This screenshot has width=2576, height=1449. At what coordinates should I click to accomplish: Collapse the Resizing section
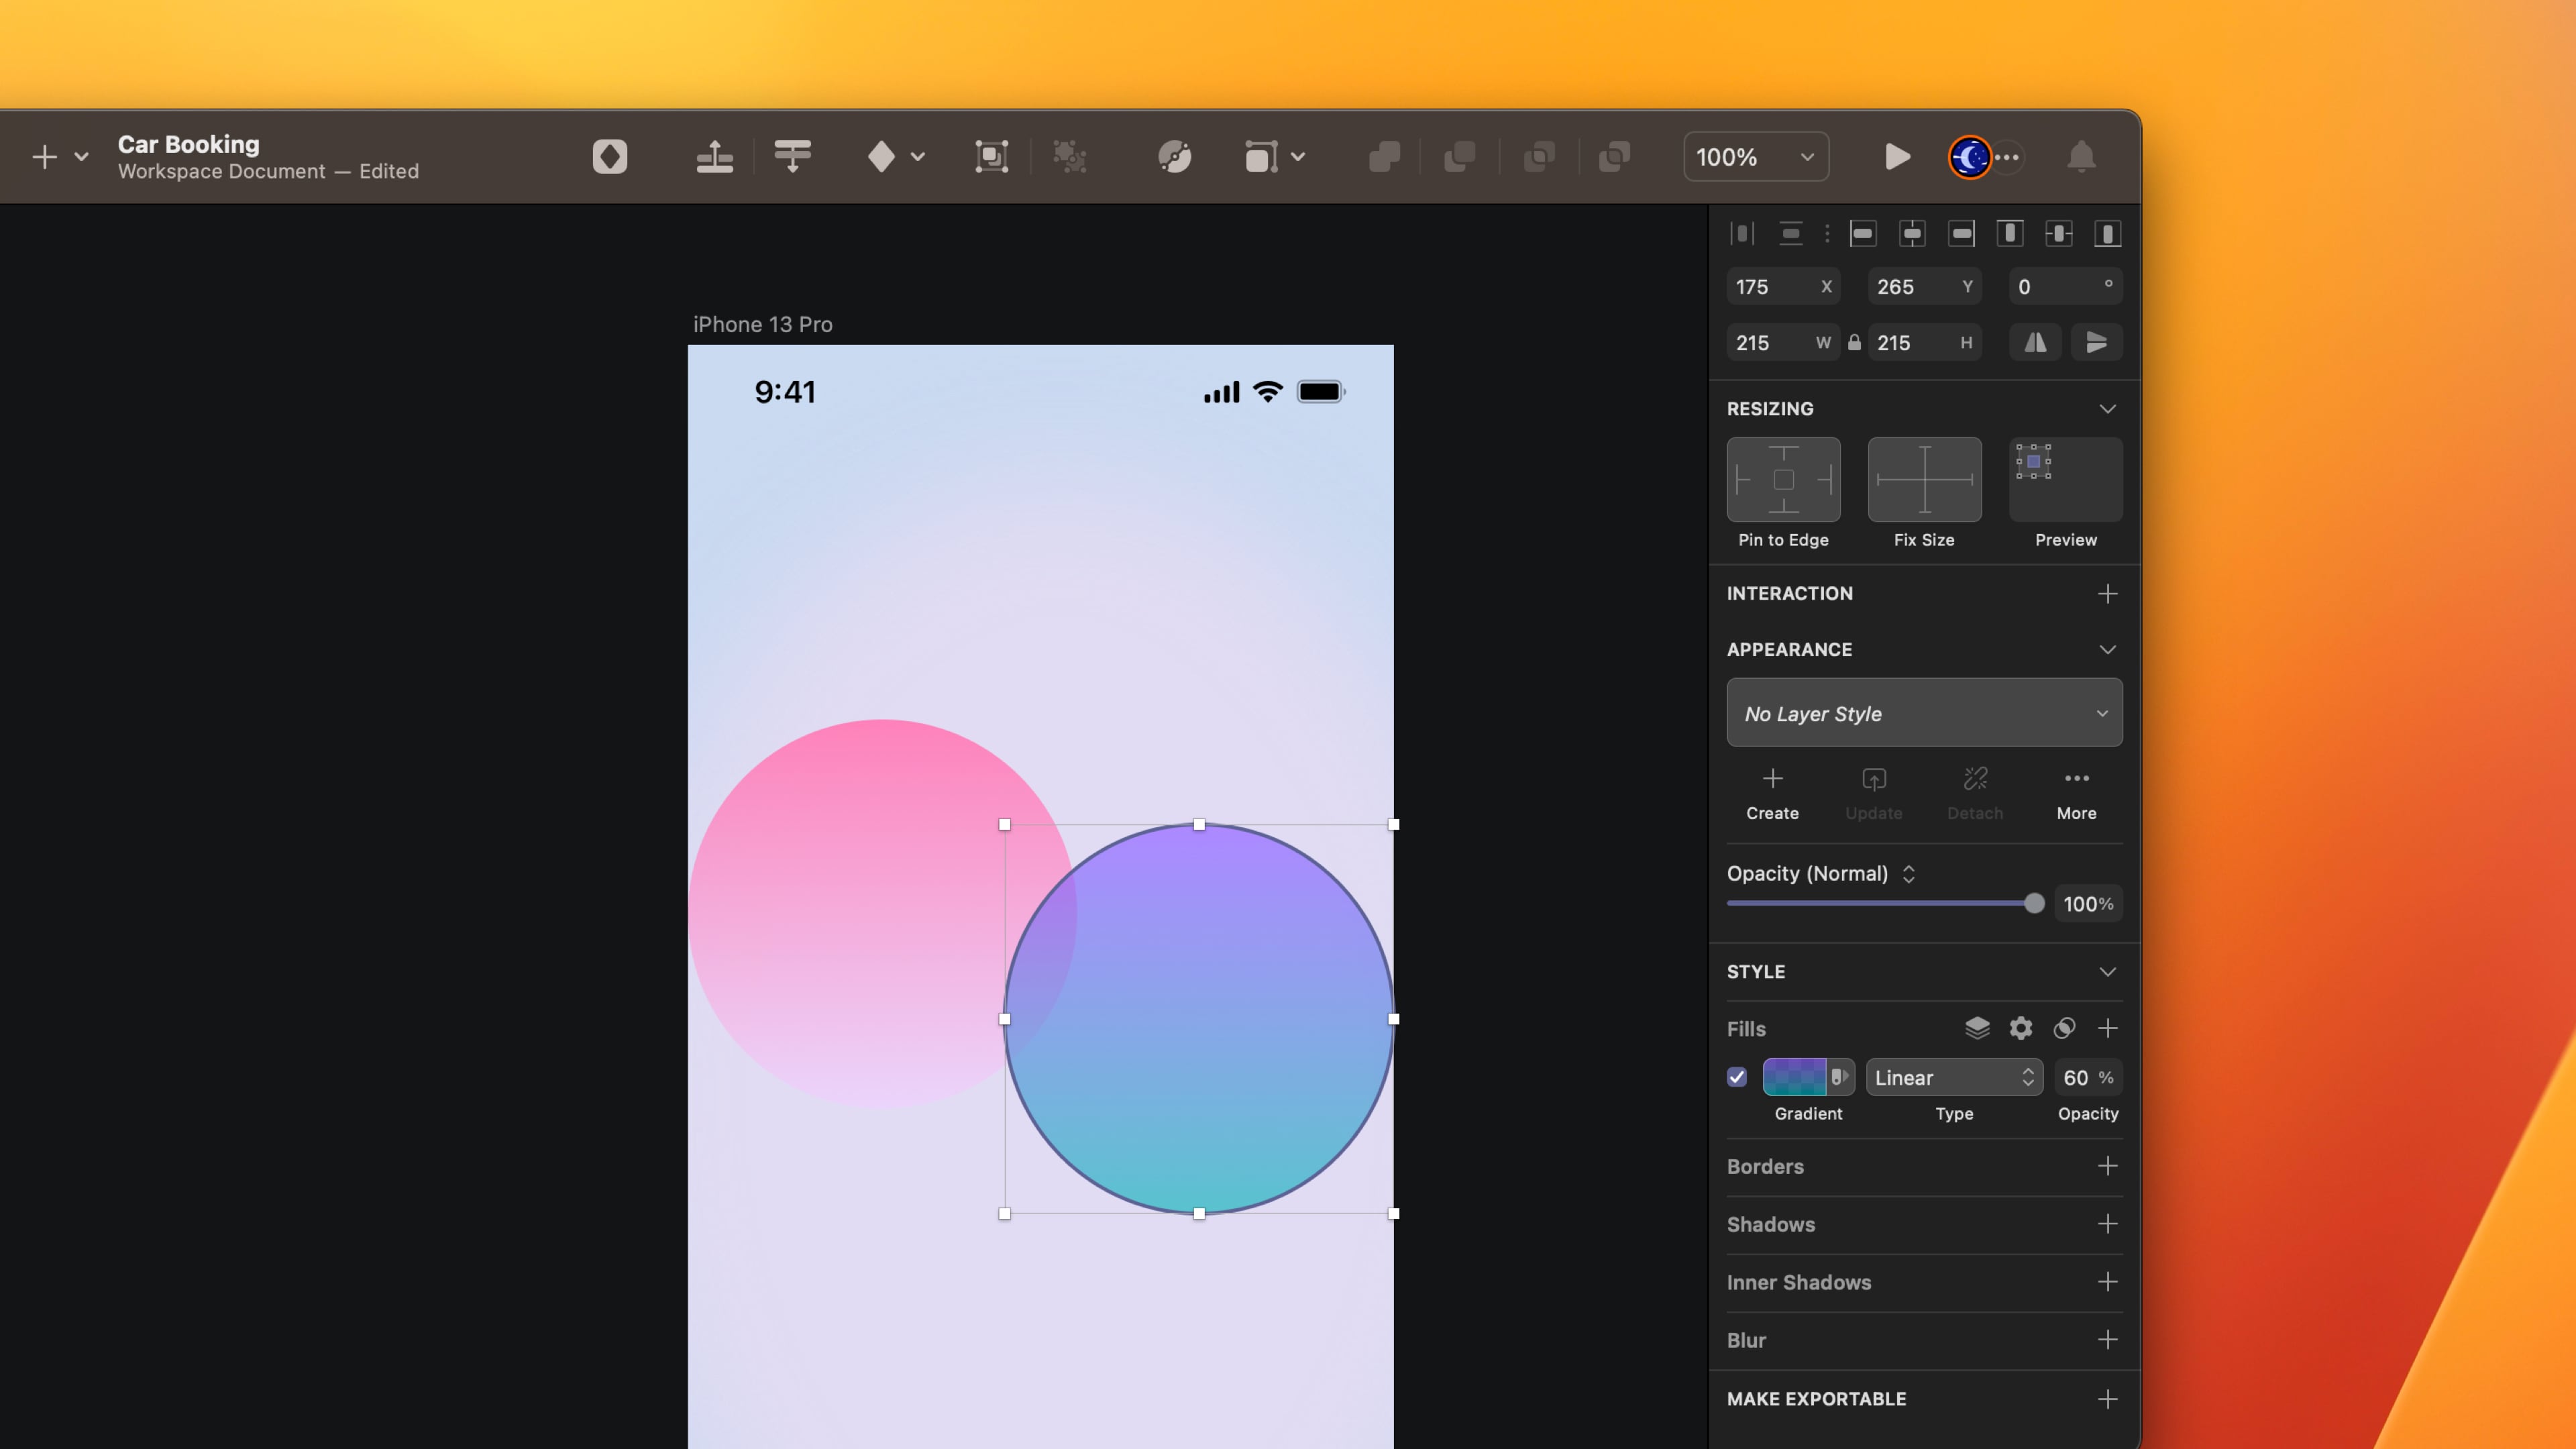(x=2107, y=409)
